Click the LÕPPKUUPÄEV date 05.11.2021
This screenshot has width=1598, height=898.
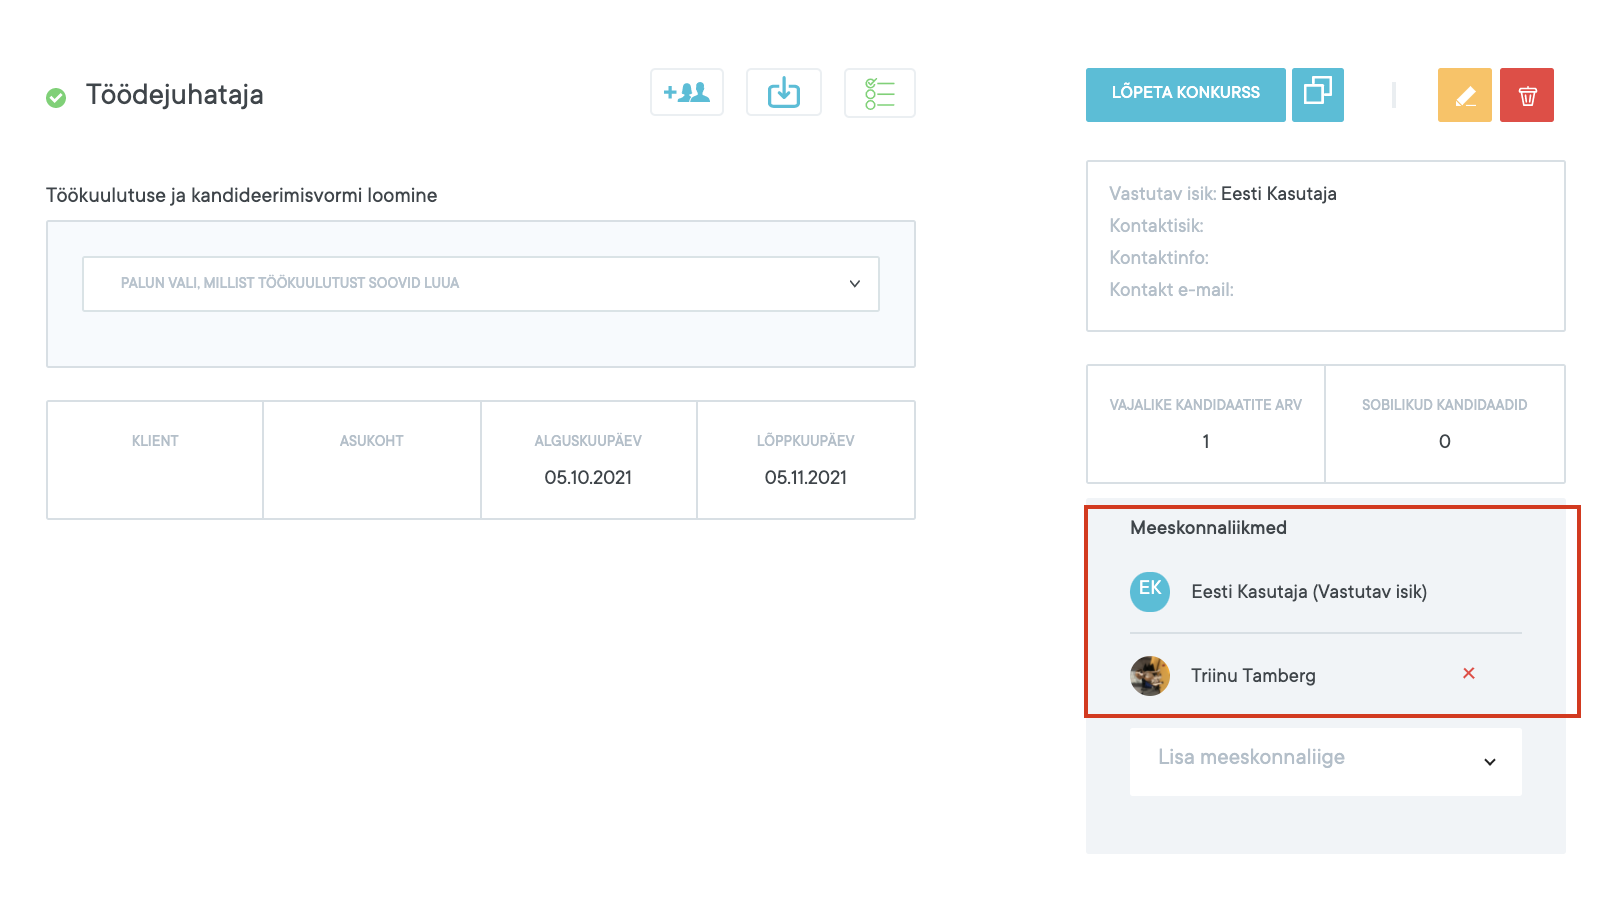click(805, 477)
